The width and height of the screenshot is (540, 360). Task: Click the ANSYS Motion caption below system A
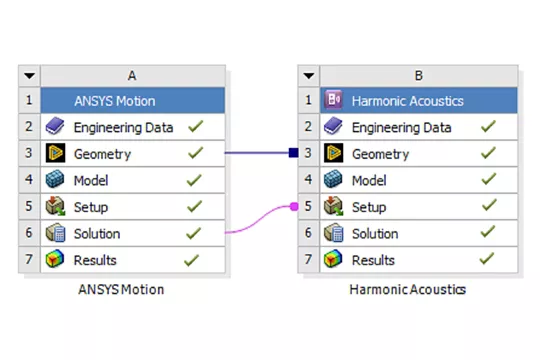pos(121,289)
